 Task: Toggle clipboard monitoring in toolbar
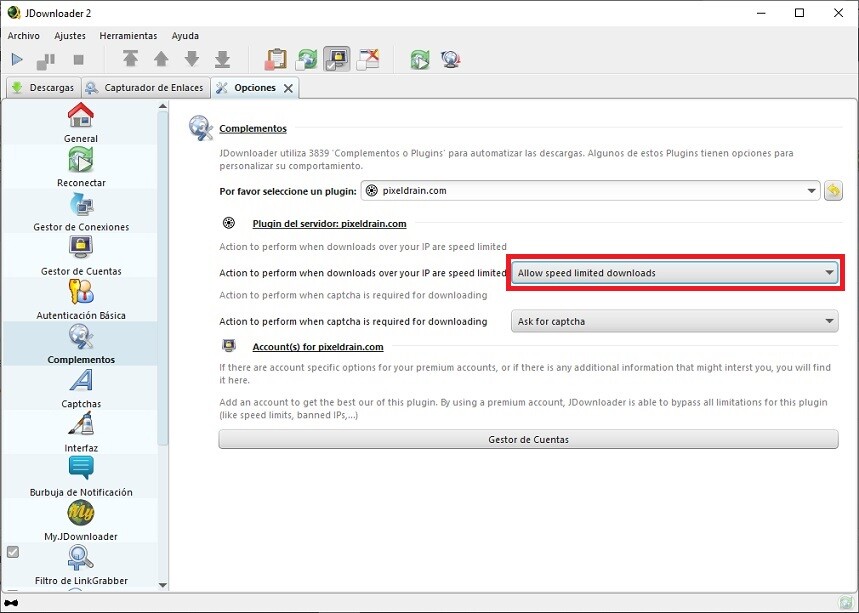point(276,59)
